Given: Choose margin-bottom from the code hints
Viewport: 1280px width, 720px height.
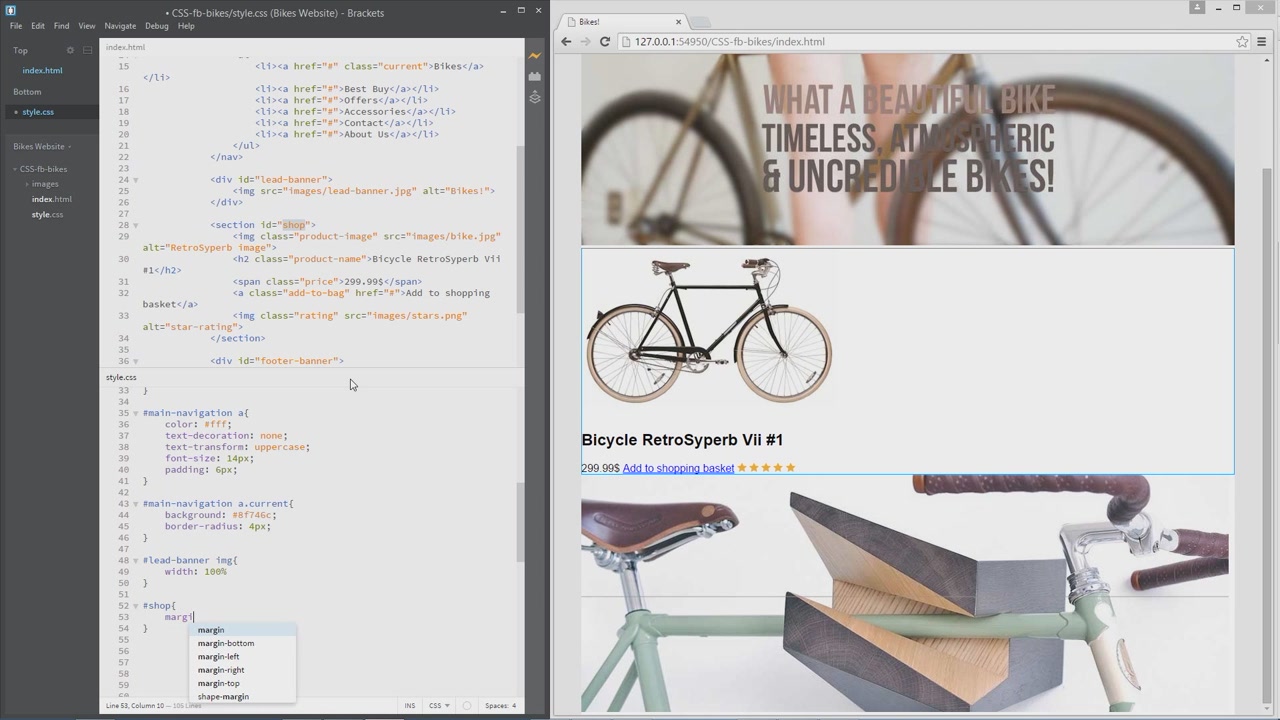Looking at the screenshot, I should [242, 643].
